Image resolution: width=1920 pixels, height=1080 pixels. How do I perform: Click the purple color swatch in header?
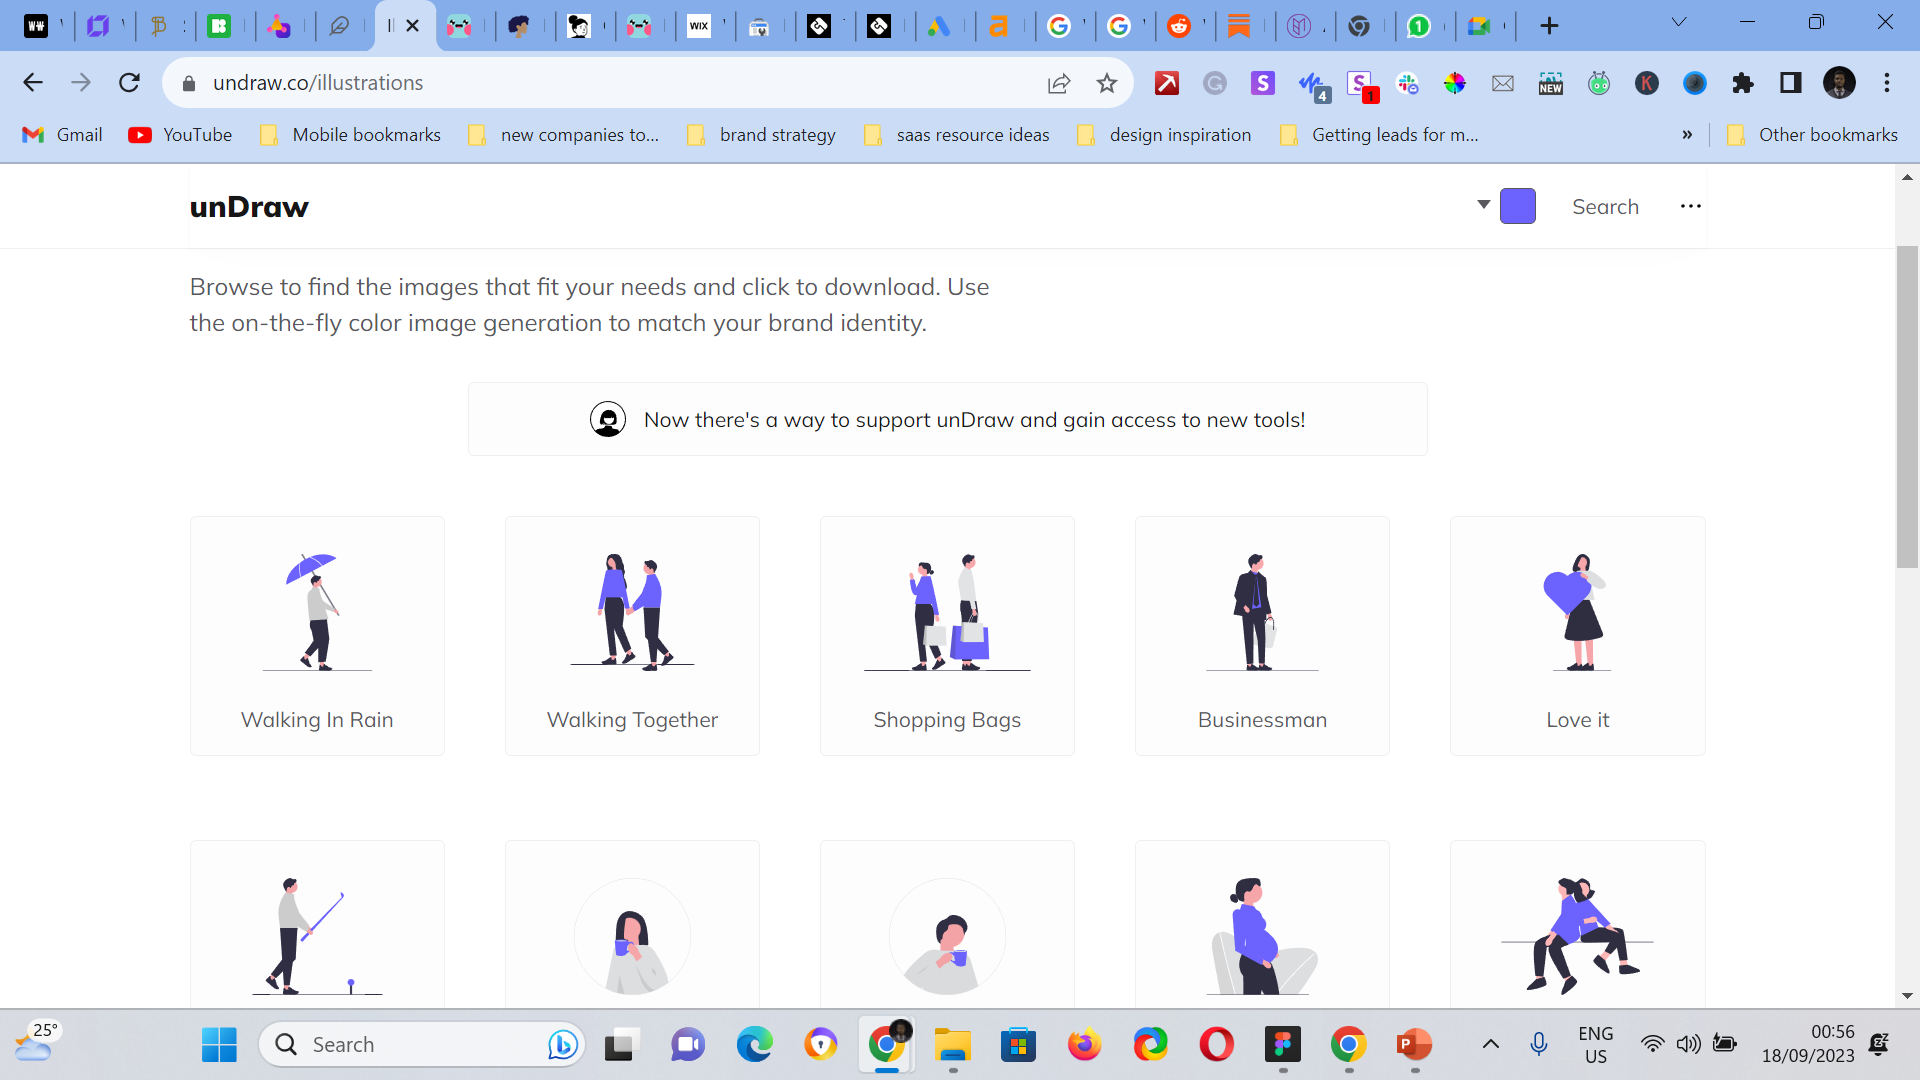[x=1517, y=206]
